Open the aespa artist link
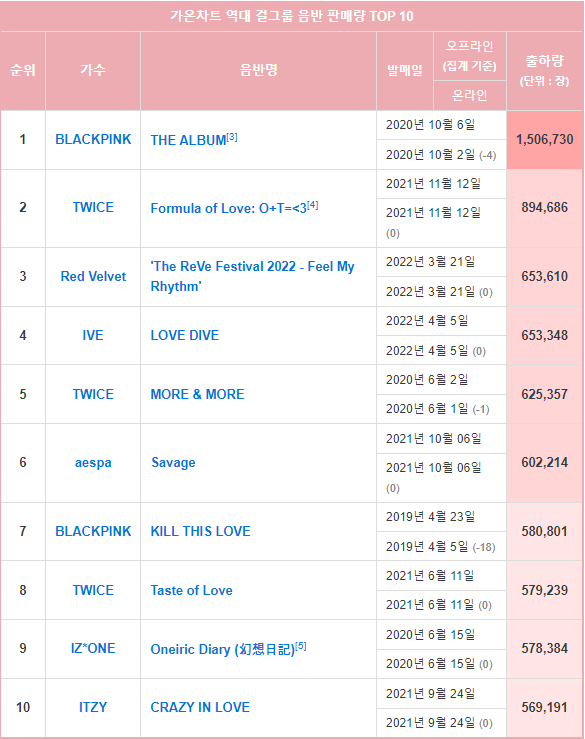This screenshot has height=739, width=585. [x=93, y=462]
